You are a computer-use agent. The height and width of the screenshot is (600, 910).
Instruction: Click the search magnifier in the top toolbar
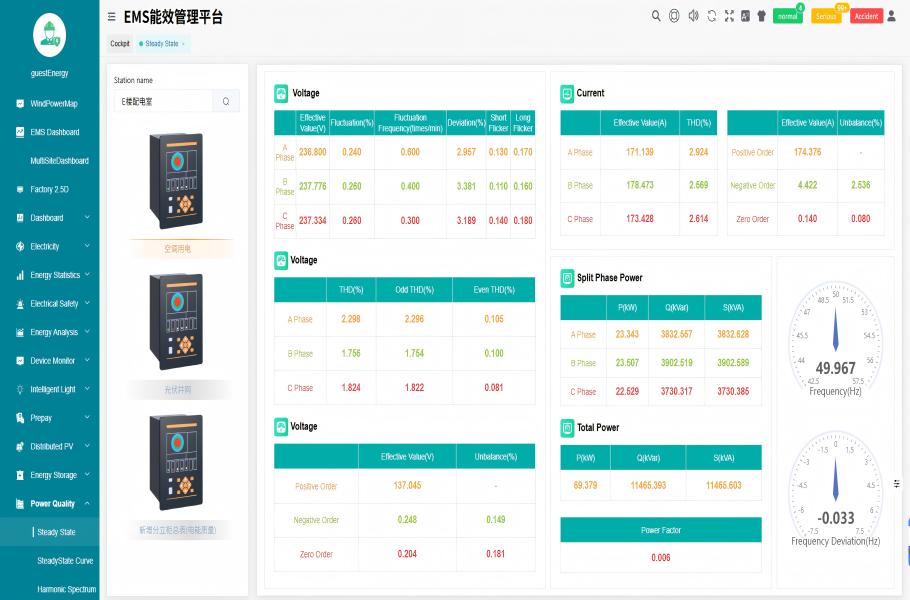(x=656, y=16)
